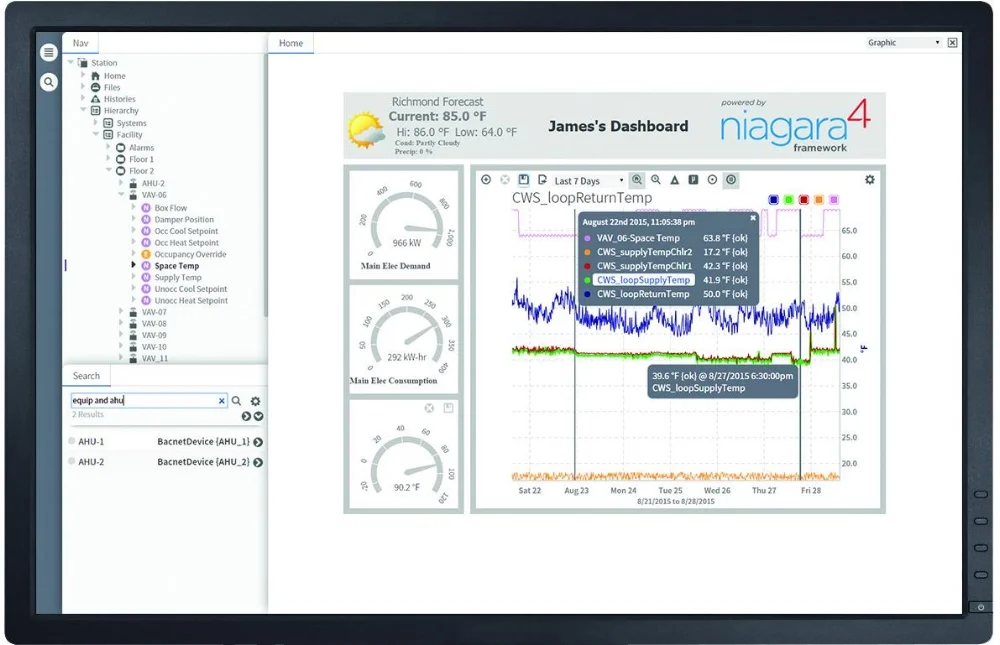
Task: Click the disabled save icon above temperature gauge
Action: 448,408
